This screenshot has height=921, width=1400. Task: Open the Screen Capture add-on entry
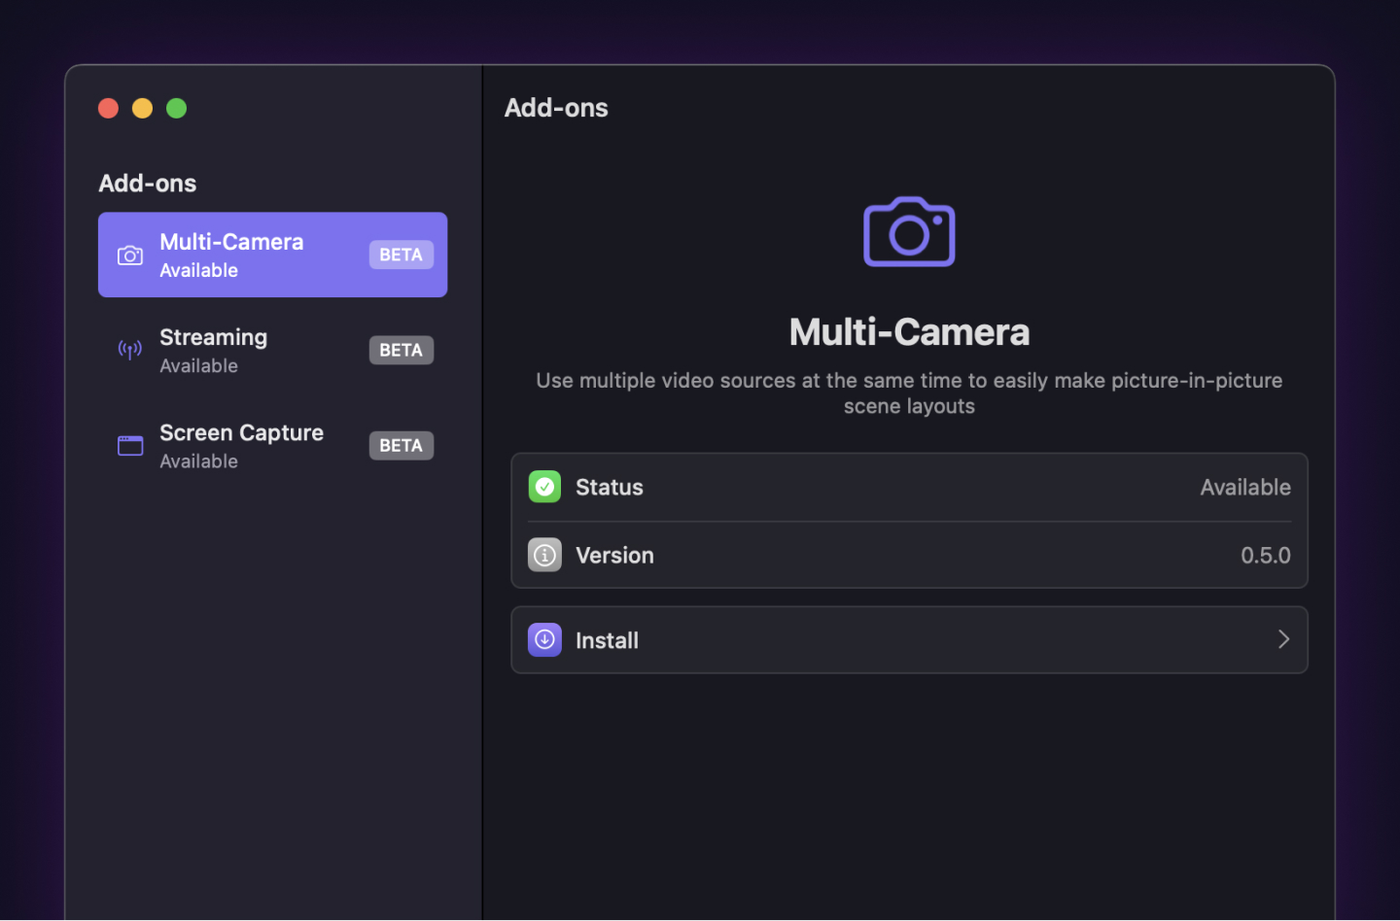point(241,445)
